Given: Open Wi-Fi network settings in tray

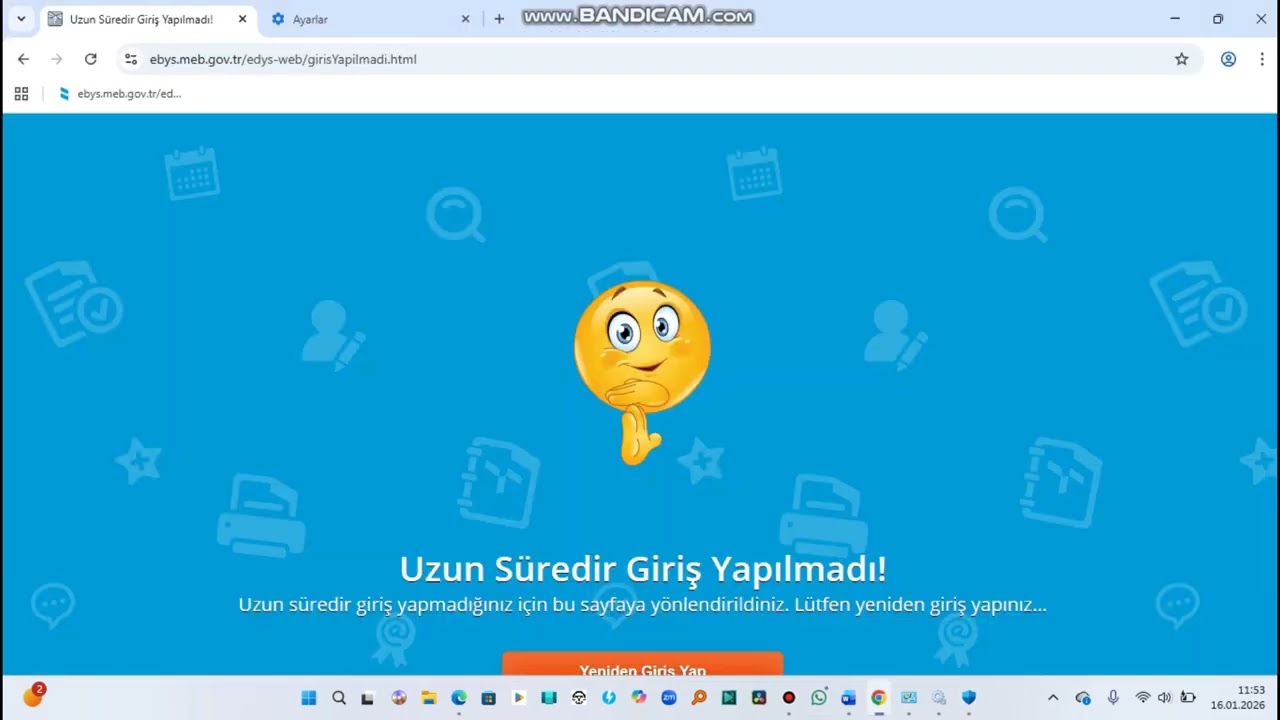Looking at the screenshot, I should pos(1143,698).
